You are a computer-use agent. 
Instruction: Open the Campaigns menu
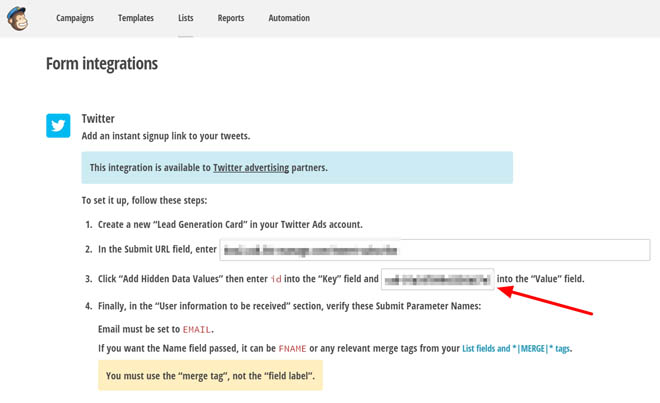75,18
